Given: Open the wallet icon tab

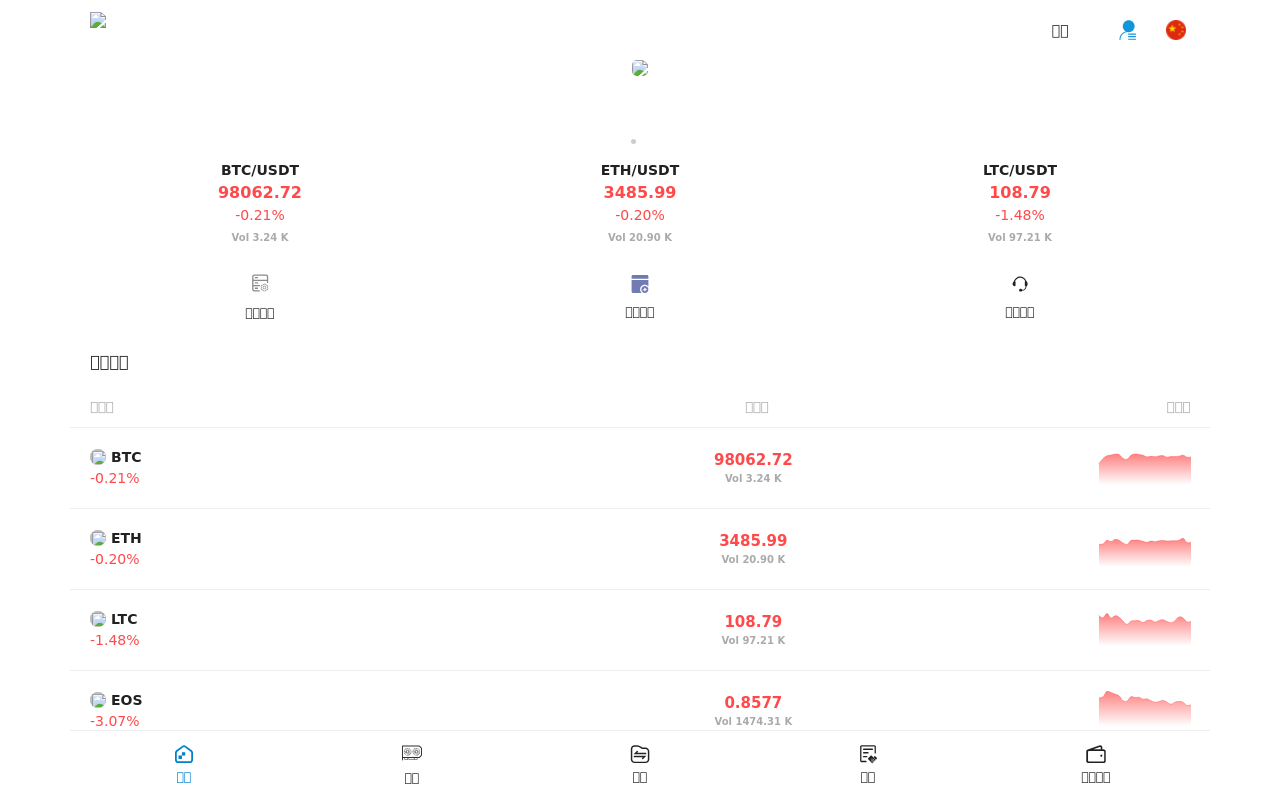Looking at the screenshot, I should [x=1096, y=754].
